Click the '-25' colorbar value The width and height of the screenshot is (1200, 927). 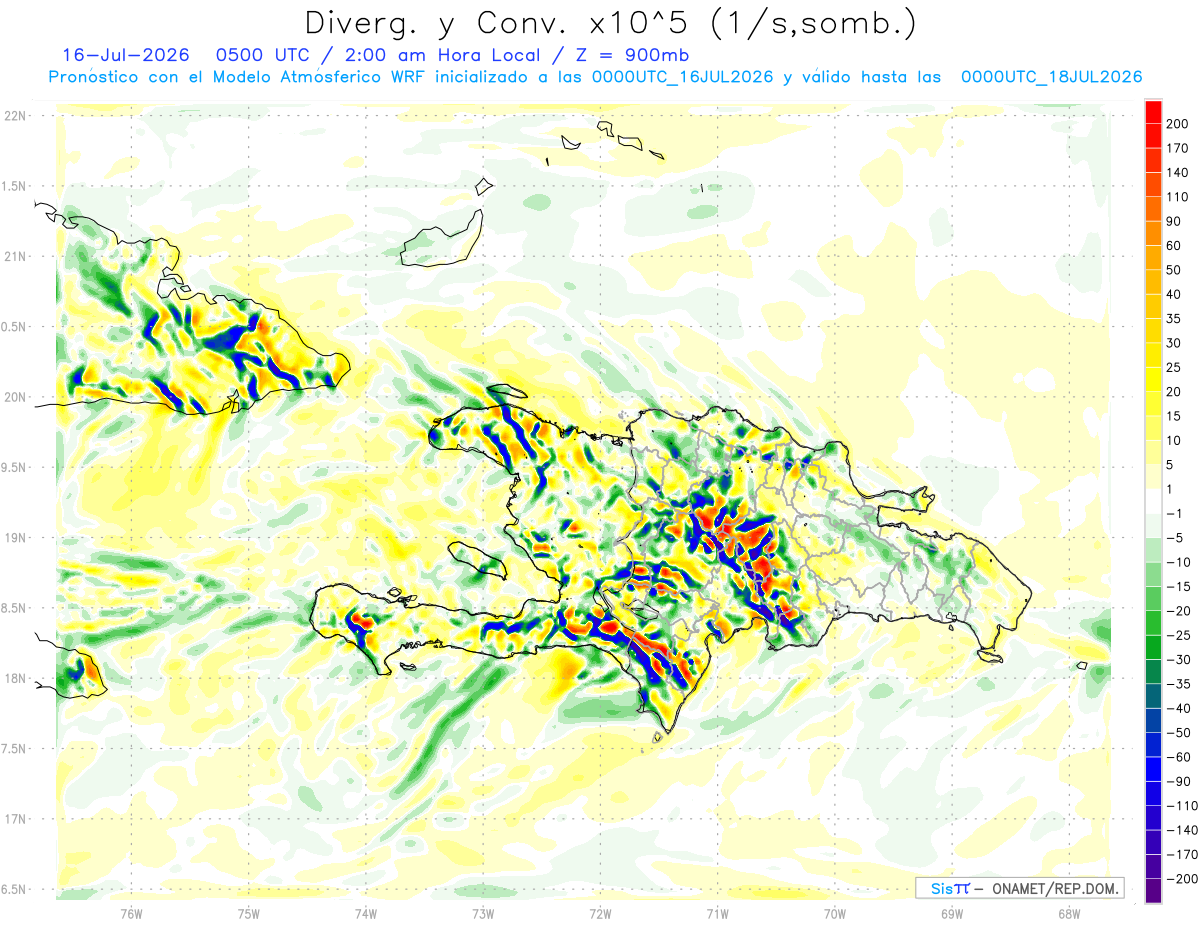click(1181, 635)
